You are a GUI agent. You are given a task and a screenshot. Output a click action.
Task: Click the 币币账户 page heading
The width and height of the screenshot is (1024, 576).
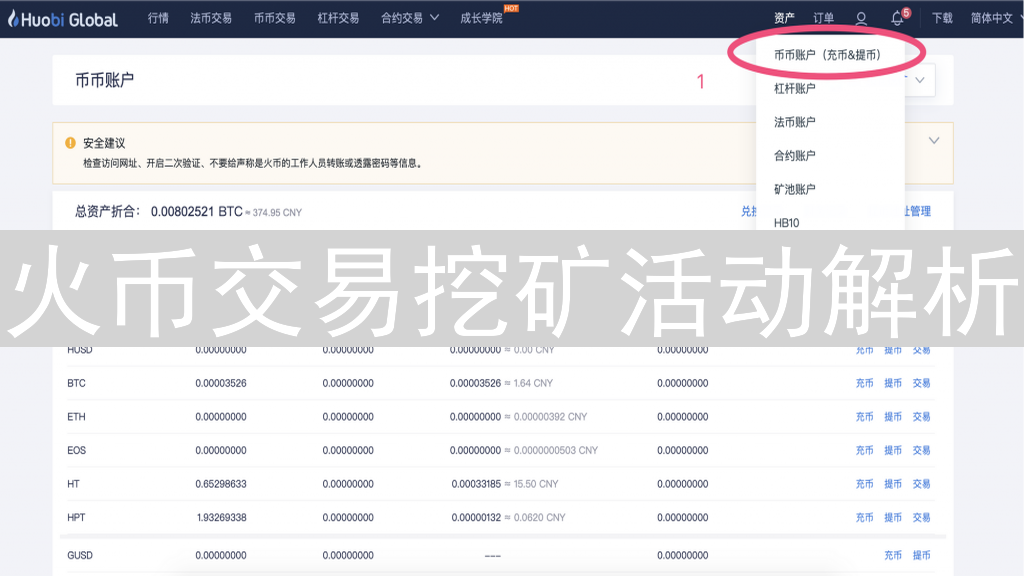(x=104, y=80)
